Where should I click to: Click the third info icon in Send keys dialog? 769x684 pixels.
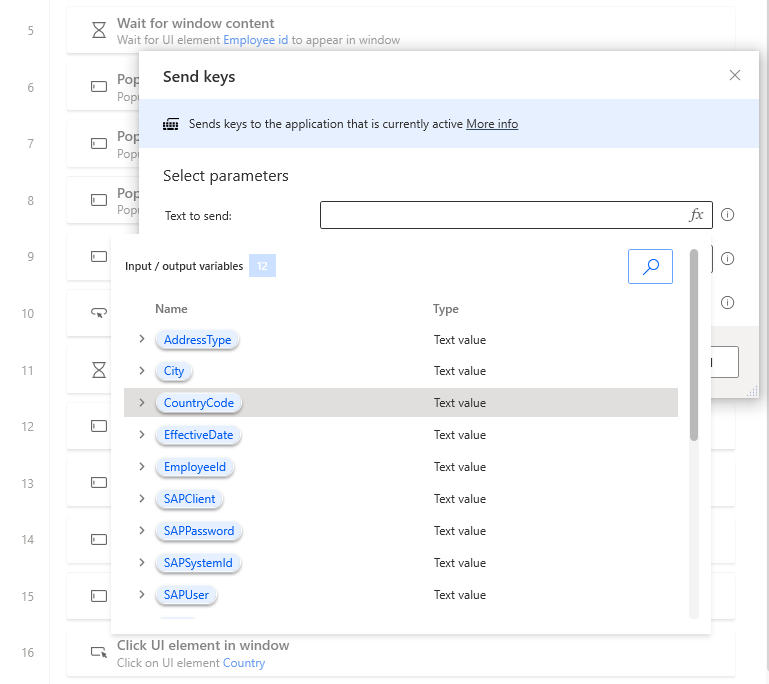[727, 303]
